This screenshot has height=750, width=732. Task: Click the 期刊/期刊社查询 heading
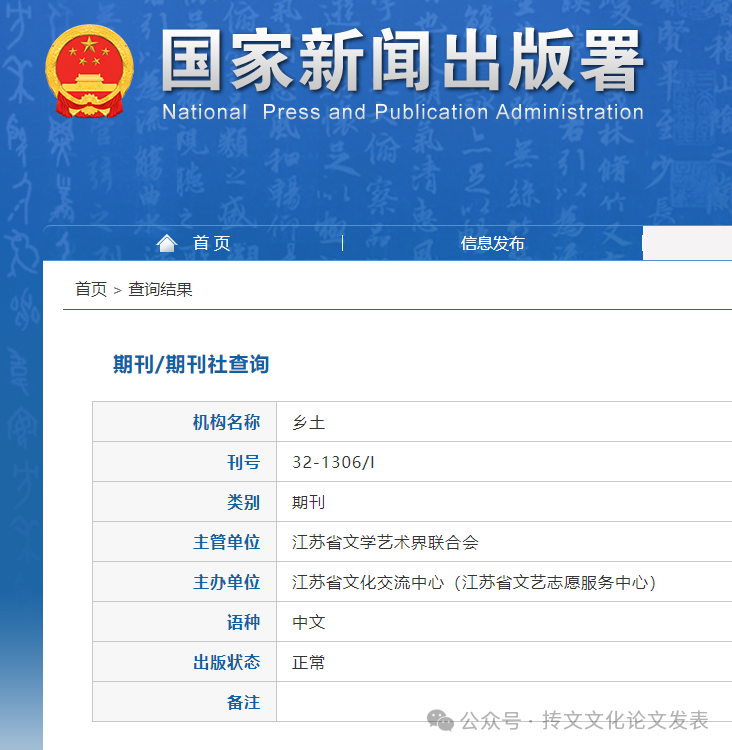tap(191, 364)
